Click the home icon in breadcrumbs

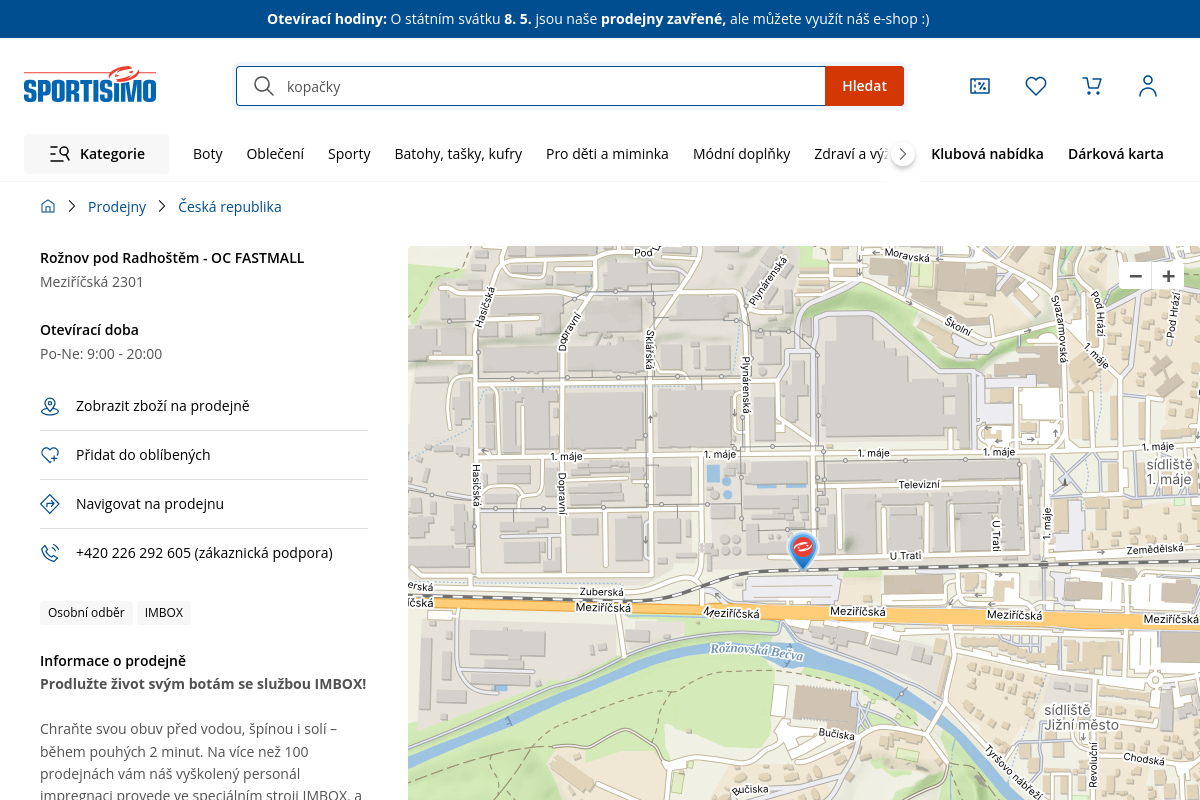coord(48,207)
